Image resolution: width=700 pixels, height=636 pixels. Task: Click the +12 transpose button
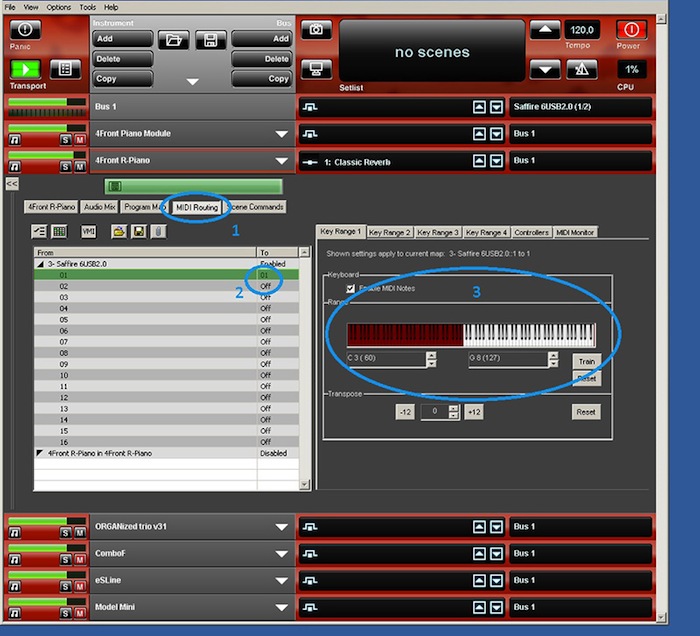474,412
